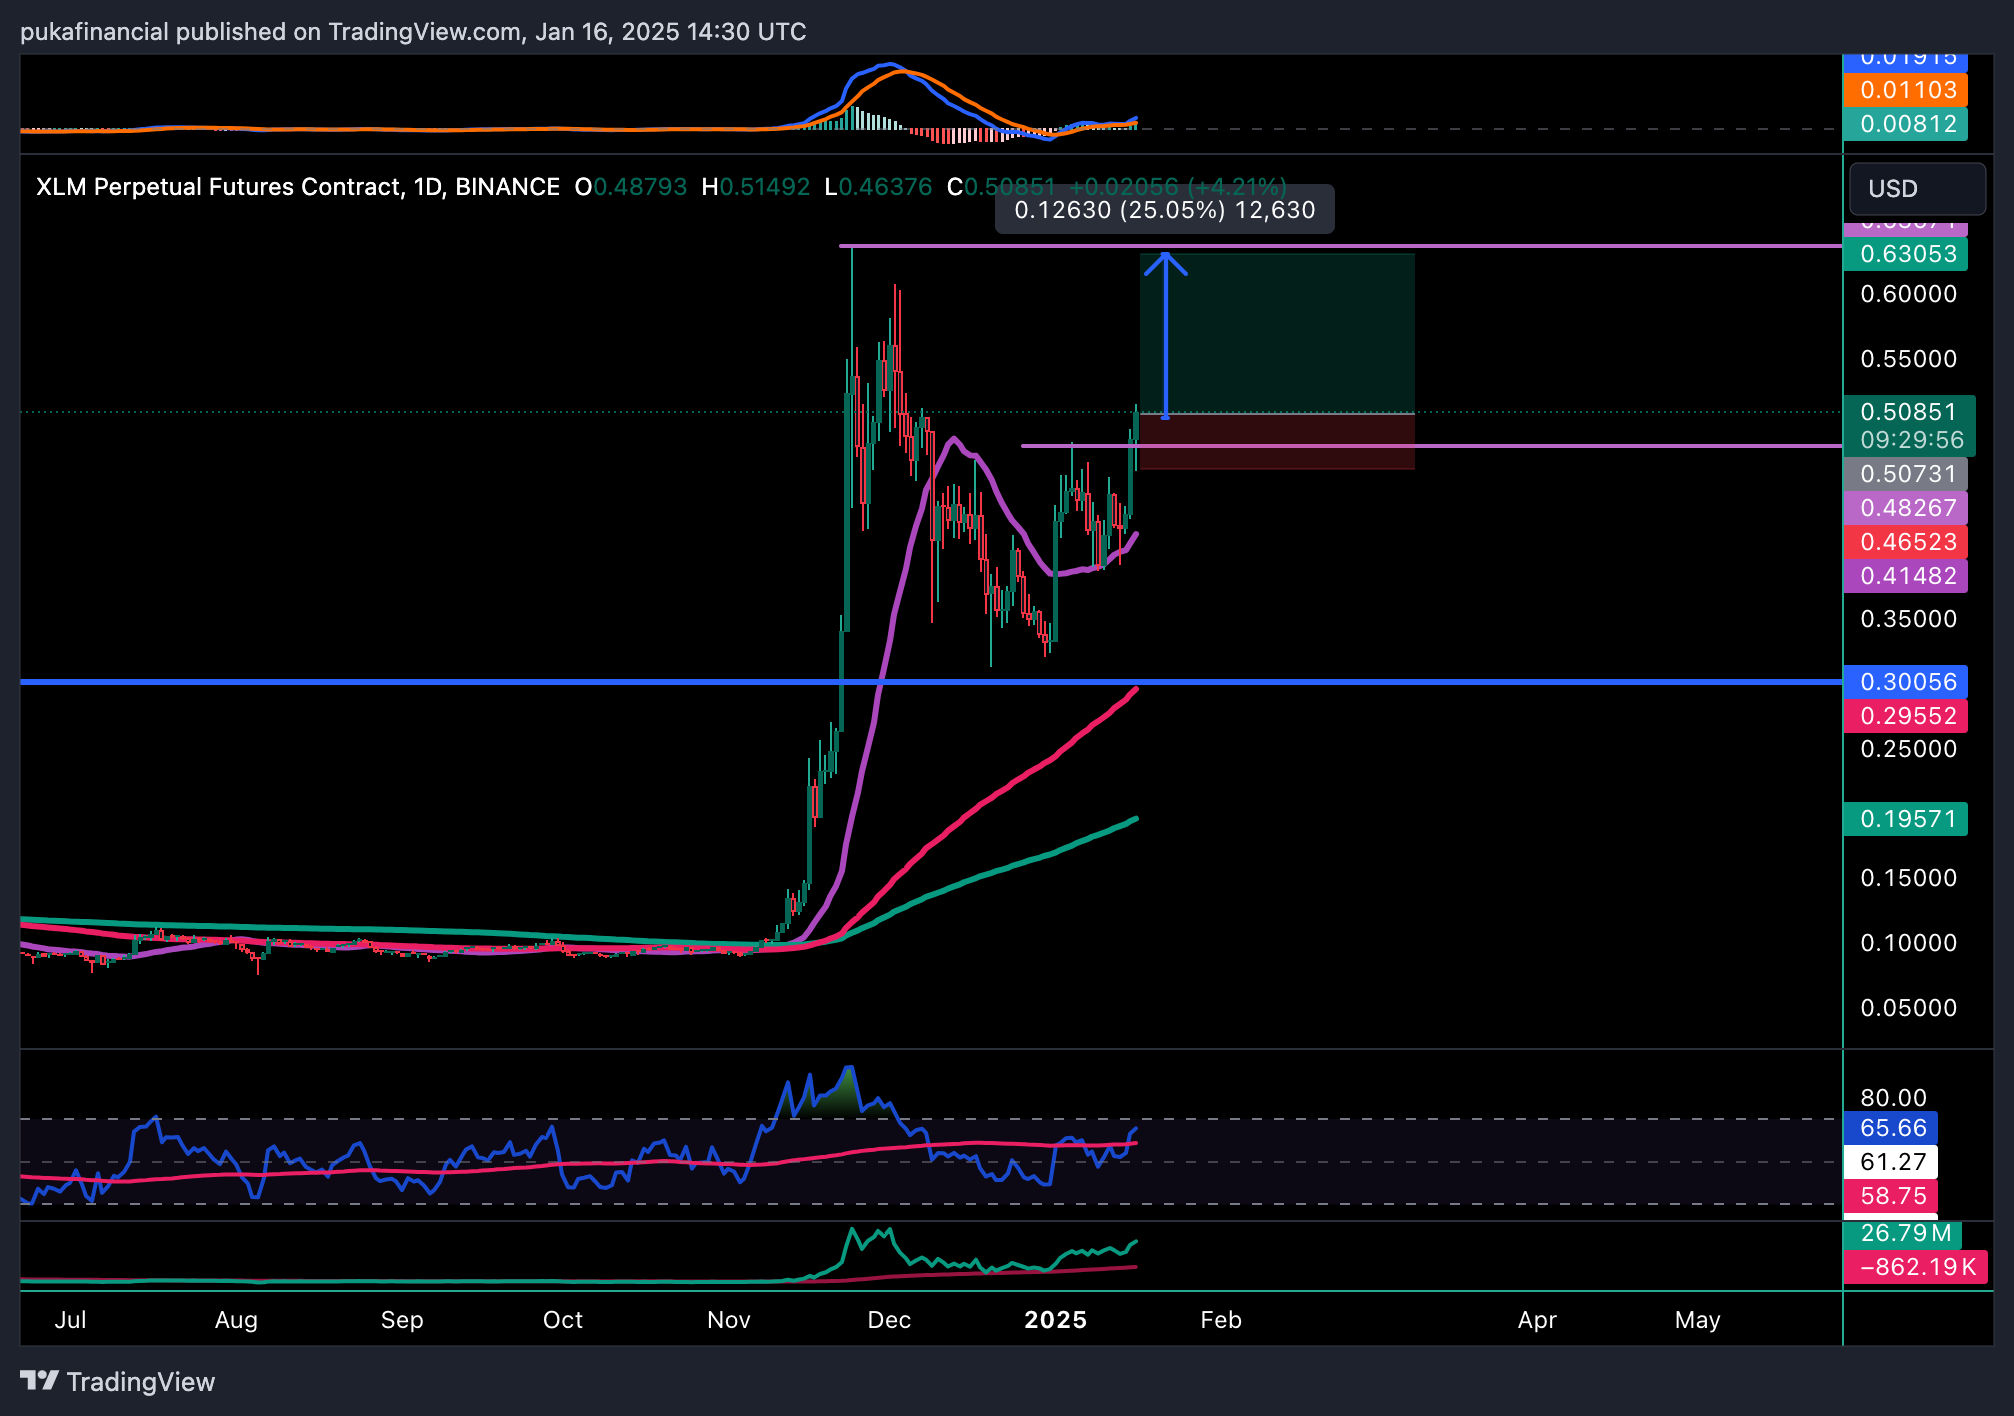
Task: Click the Feb label on time axis
Action: pos(1221,1320)
